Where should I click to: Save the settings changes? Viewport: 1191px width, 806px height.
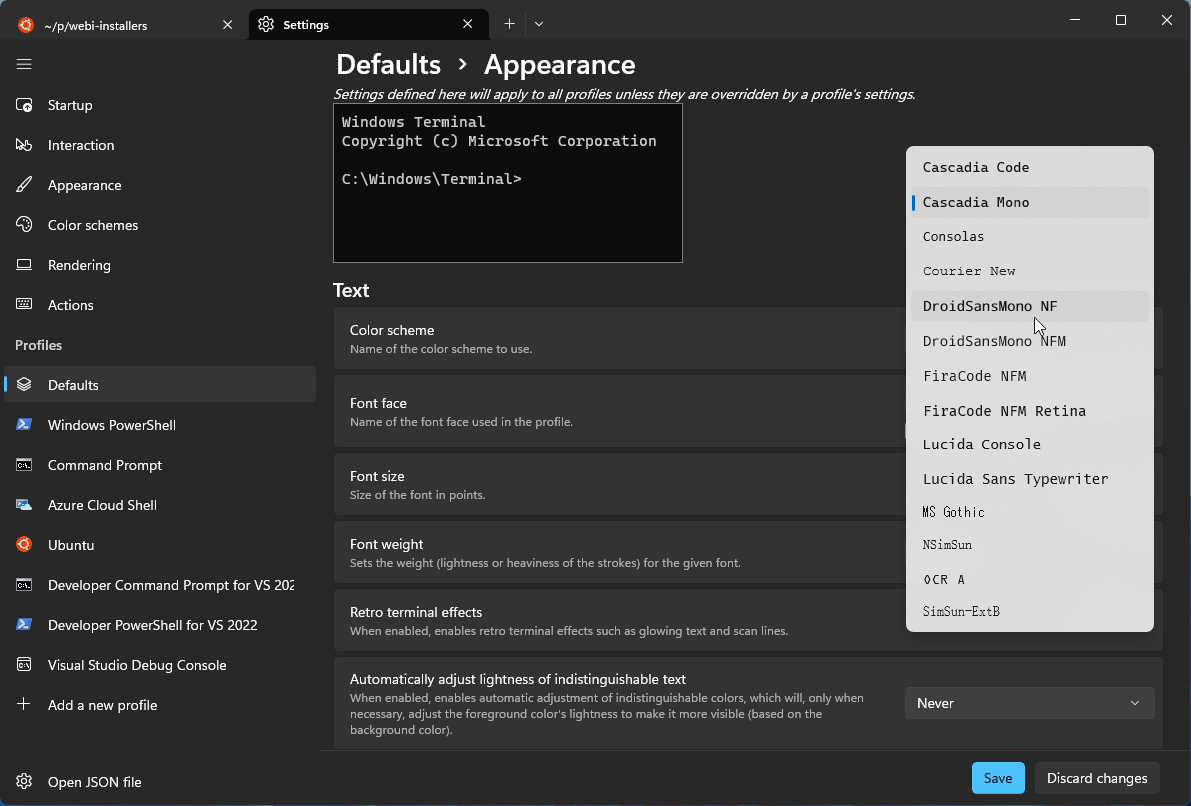pos(997,777)
